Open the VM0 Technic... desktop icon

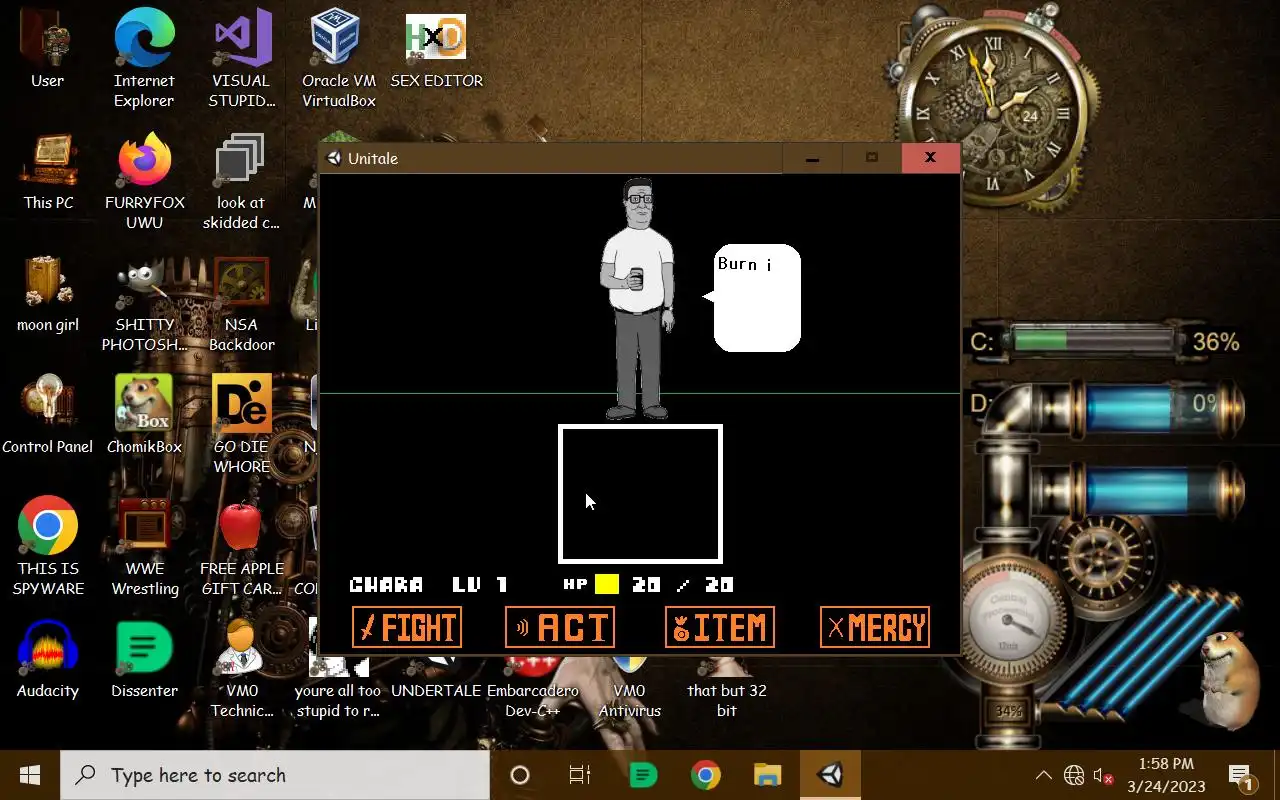[x=241, y=668]
